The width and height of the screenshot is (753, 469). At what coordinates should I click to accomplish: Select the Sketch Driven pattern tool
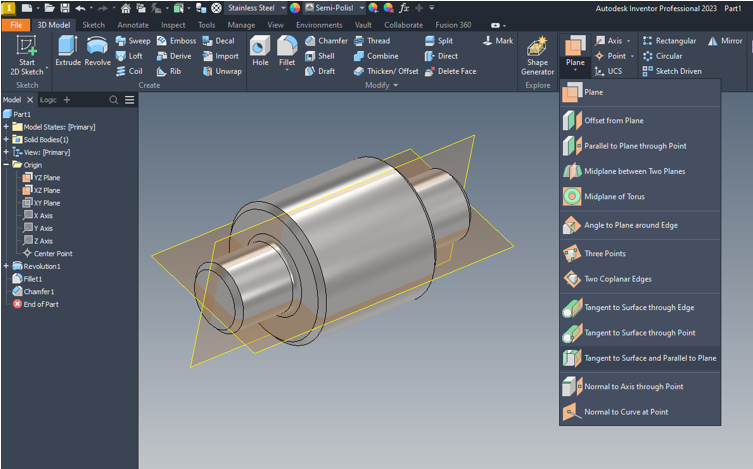coord(672,71)
